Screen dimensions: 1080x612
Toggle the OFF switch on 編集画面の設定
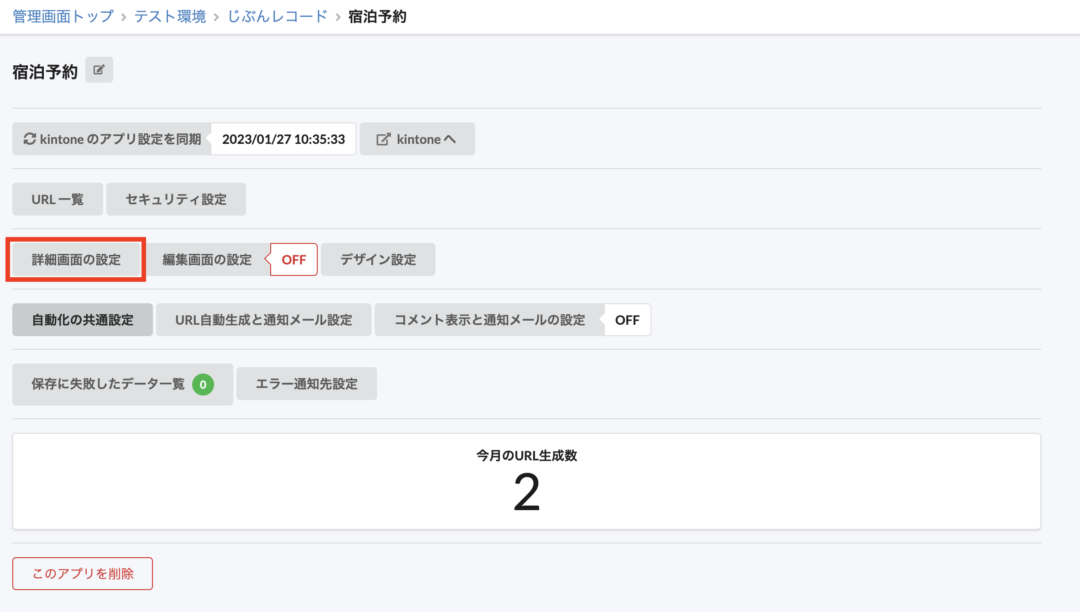pyautogui.click(x=293, y=258)
